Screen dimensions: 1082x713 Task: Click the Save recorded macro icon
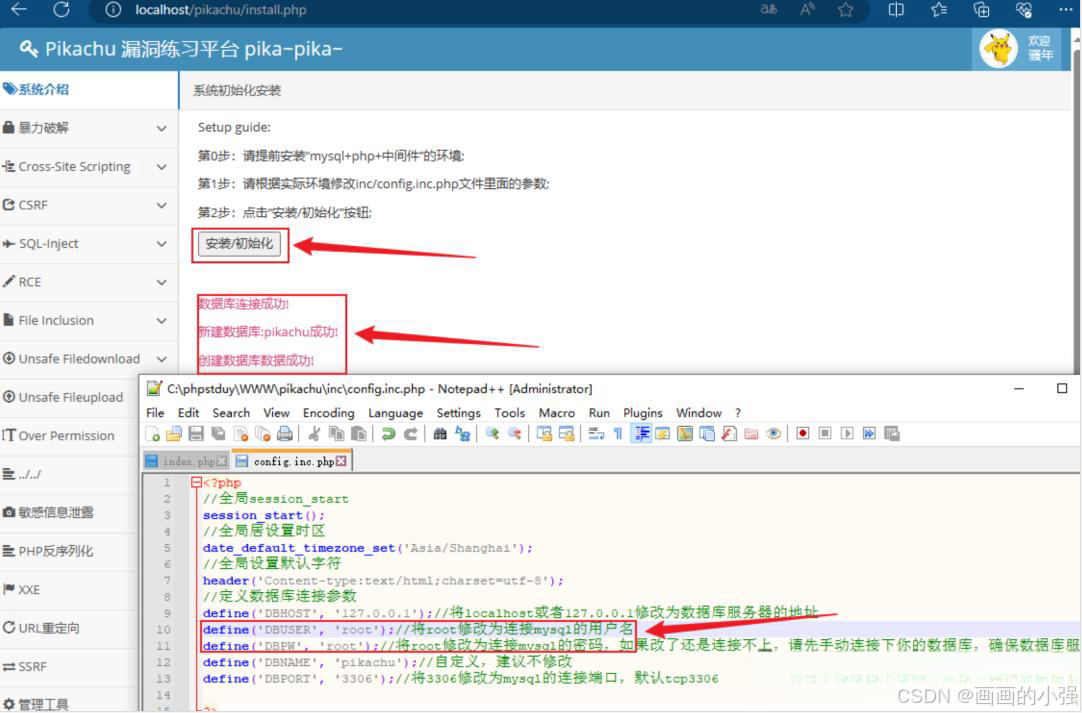pyautogui.click(x=892, y=433)
